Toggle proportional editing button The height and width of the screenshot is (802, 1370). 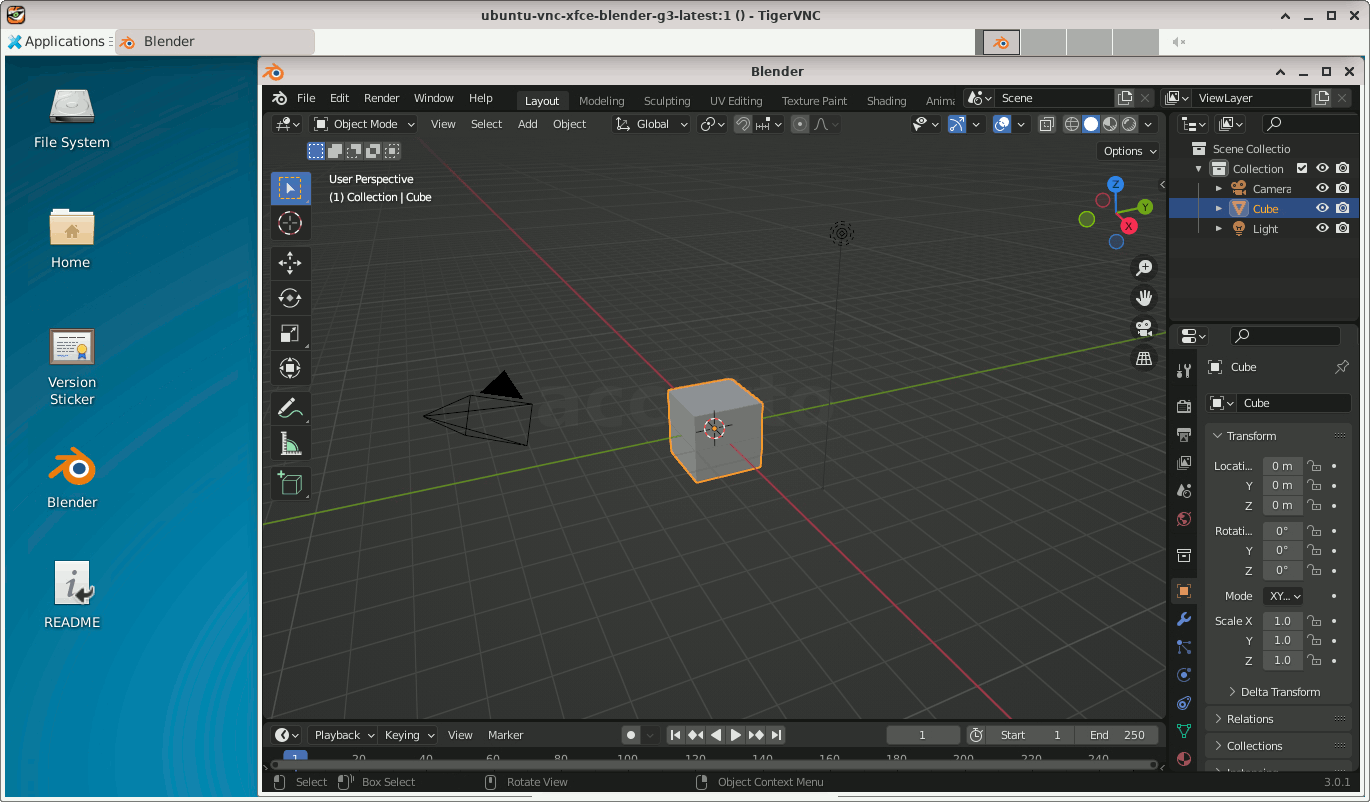[x=800, y=124]
